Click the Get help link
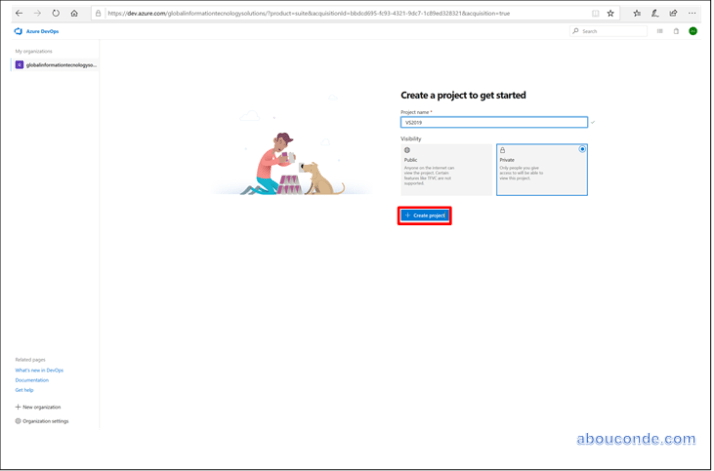 click(x=24, y=390)
